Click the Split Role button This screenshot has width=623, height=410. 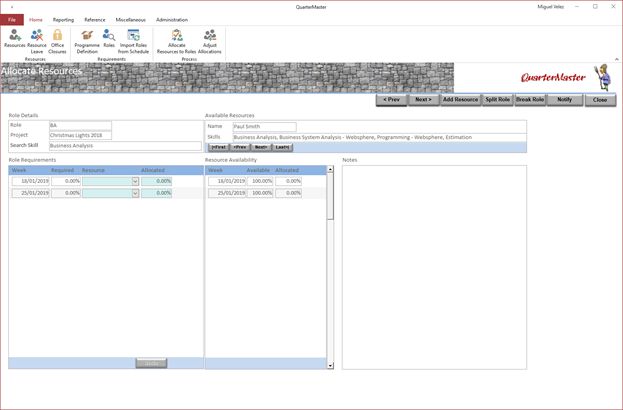[497, 100]
